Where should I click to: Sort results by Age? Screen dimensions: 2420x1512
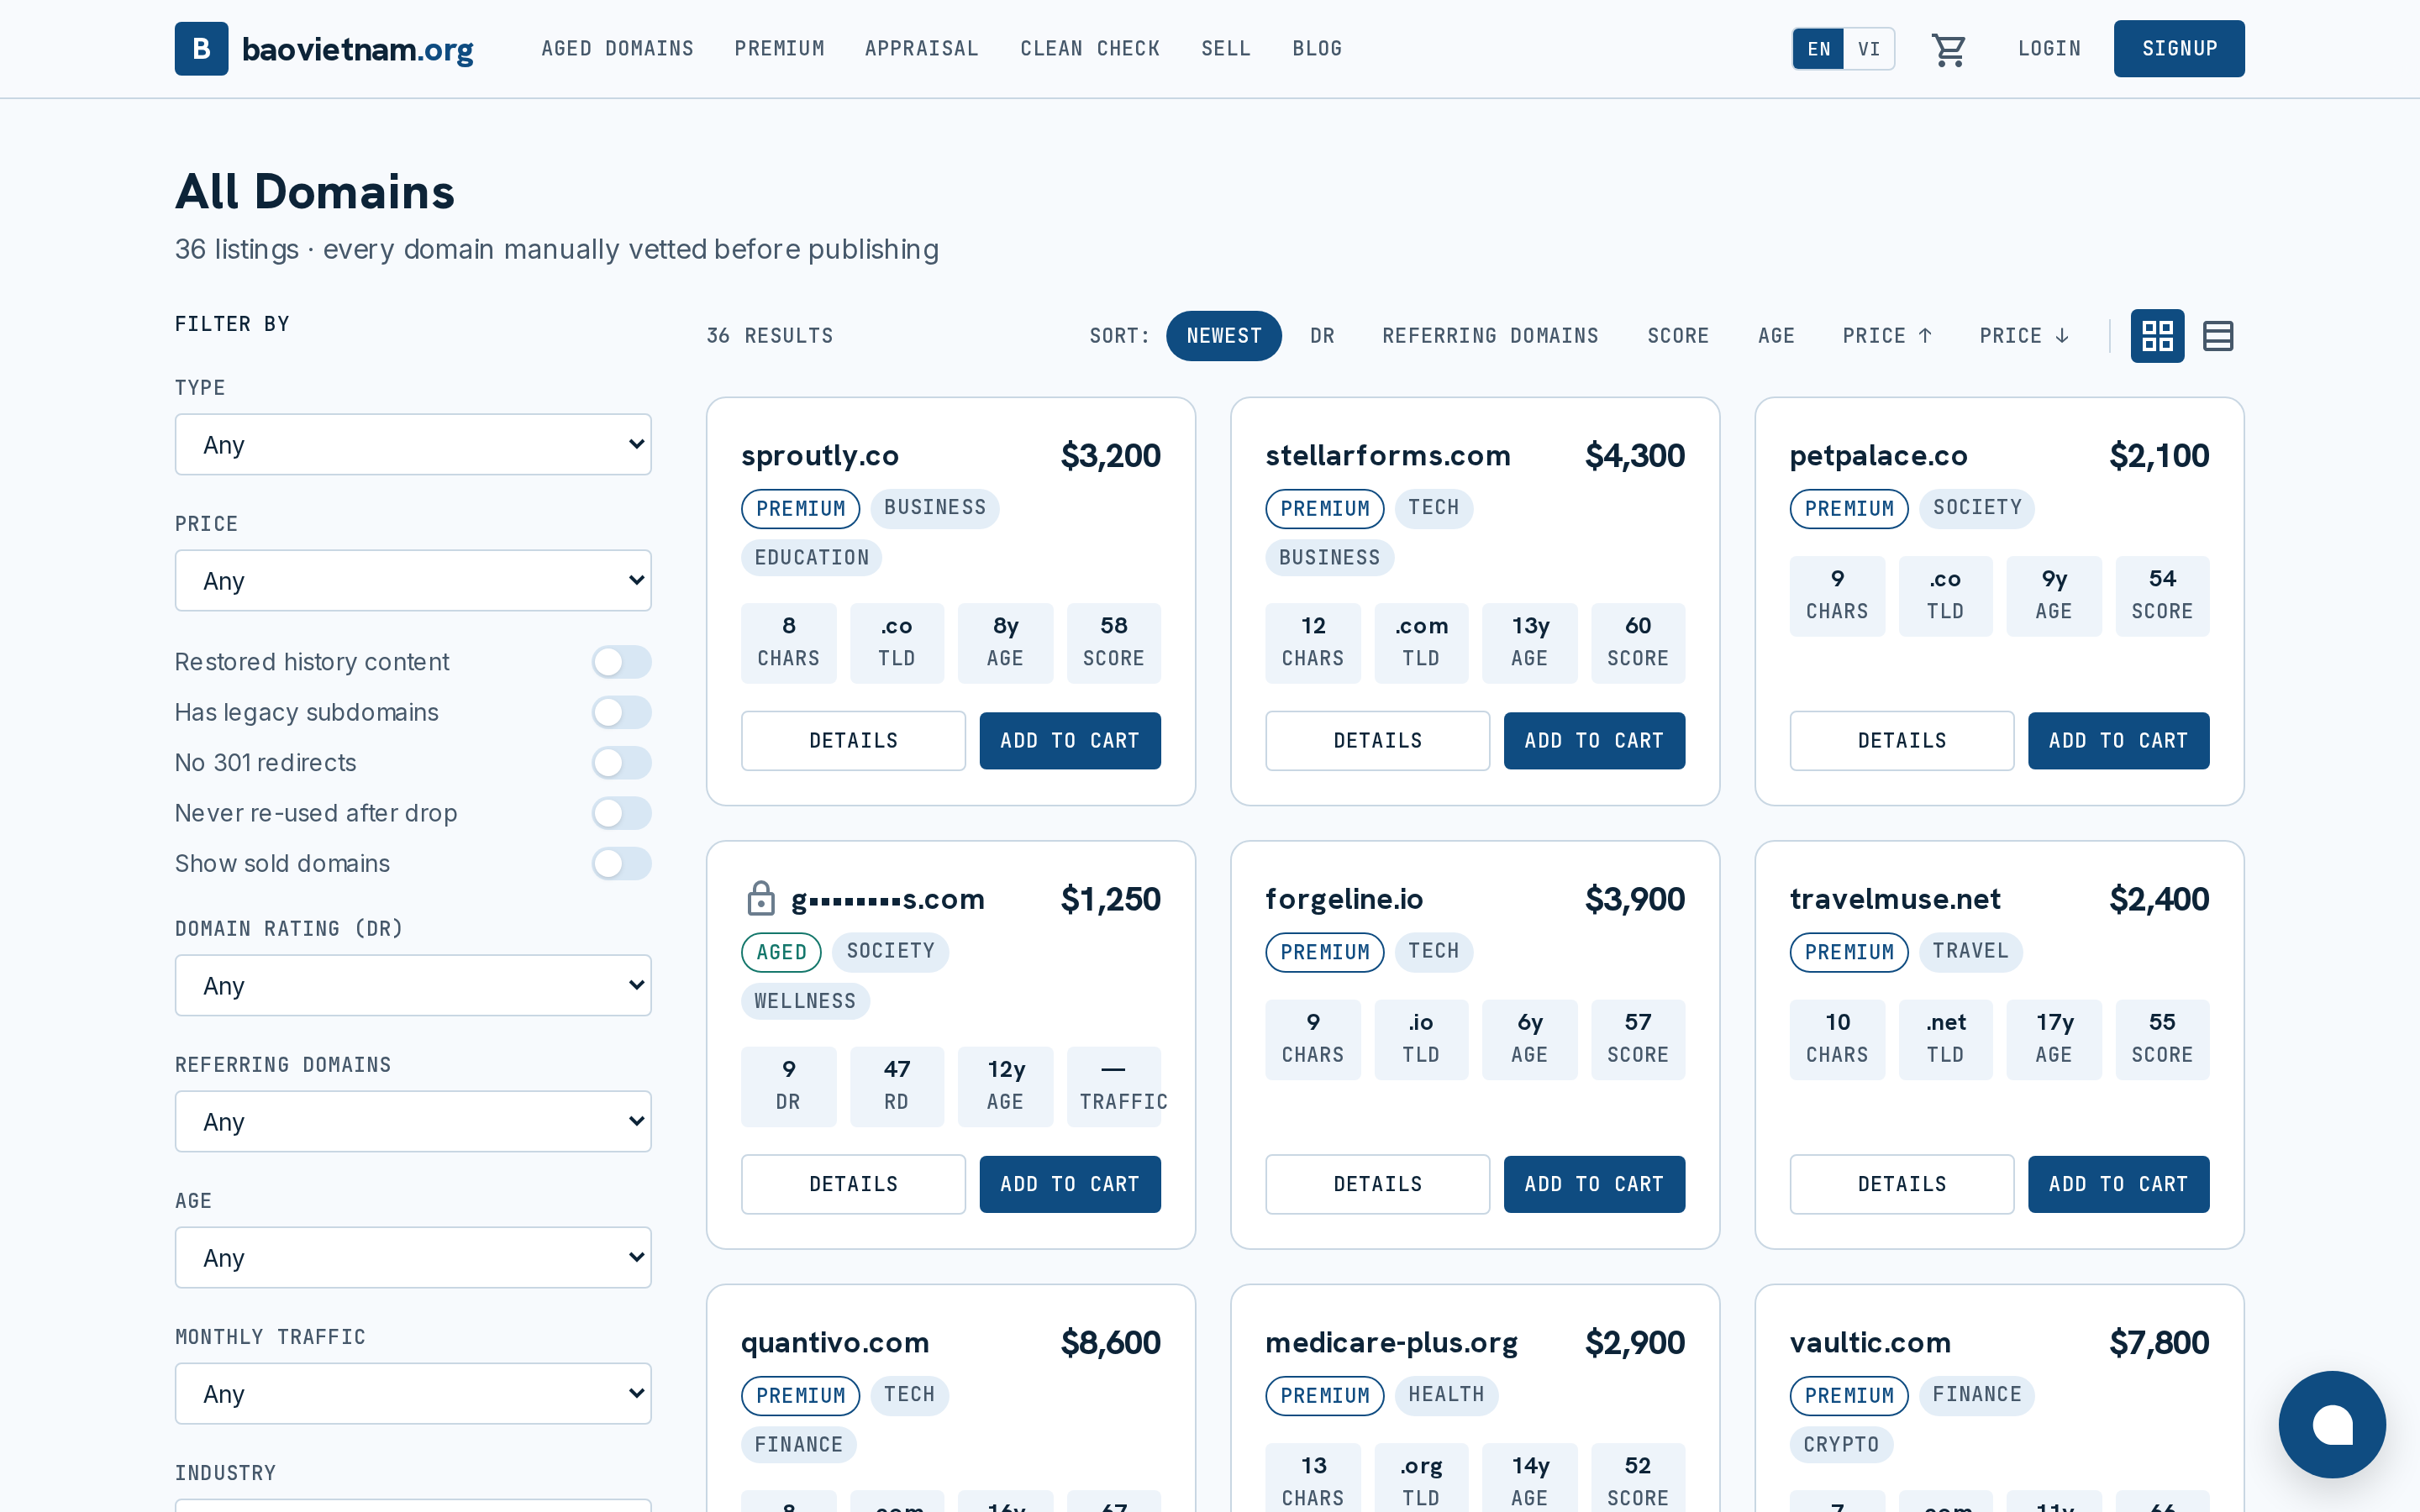1776,336
